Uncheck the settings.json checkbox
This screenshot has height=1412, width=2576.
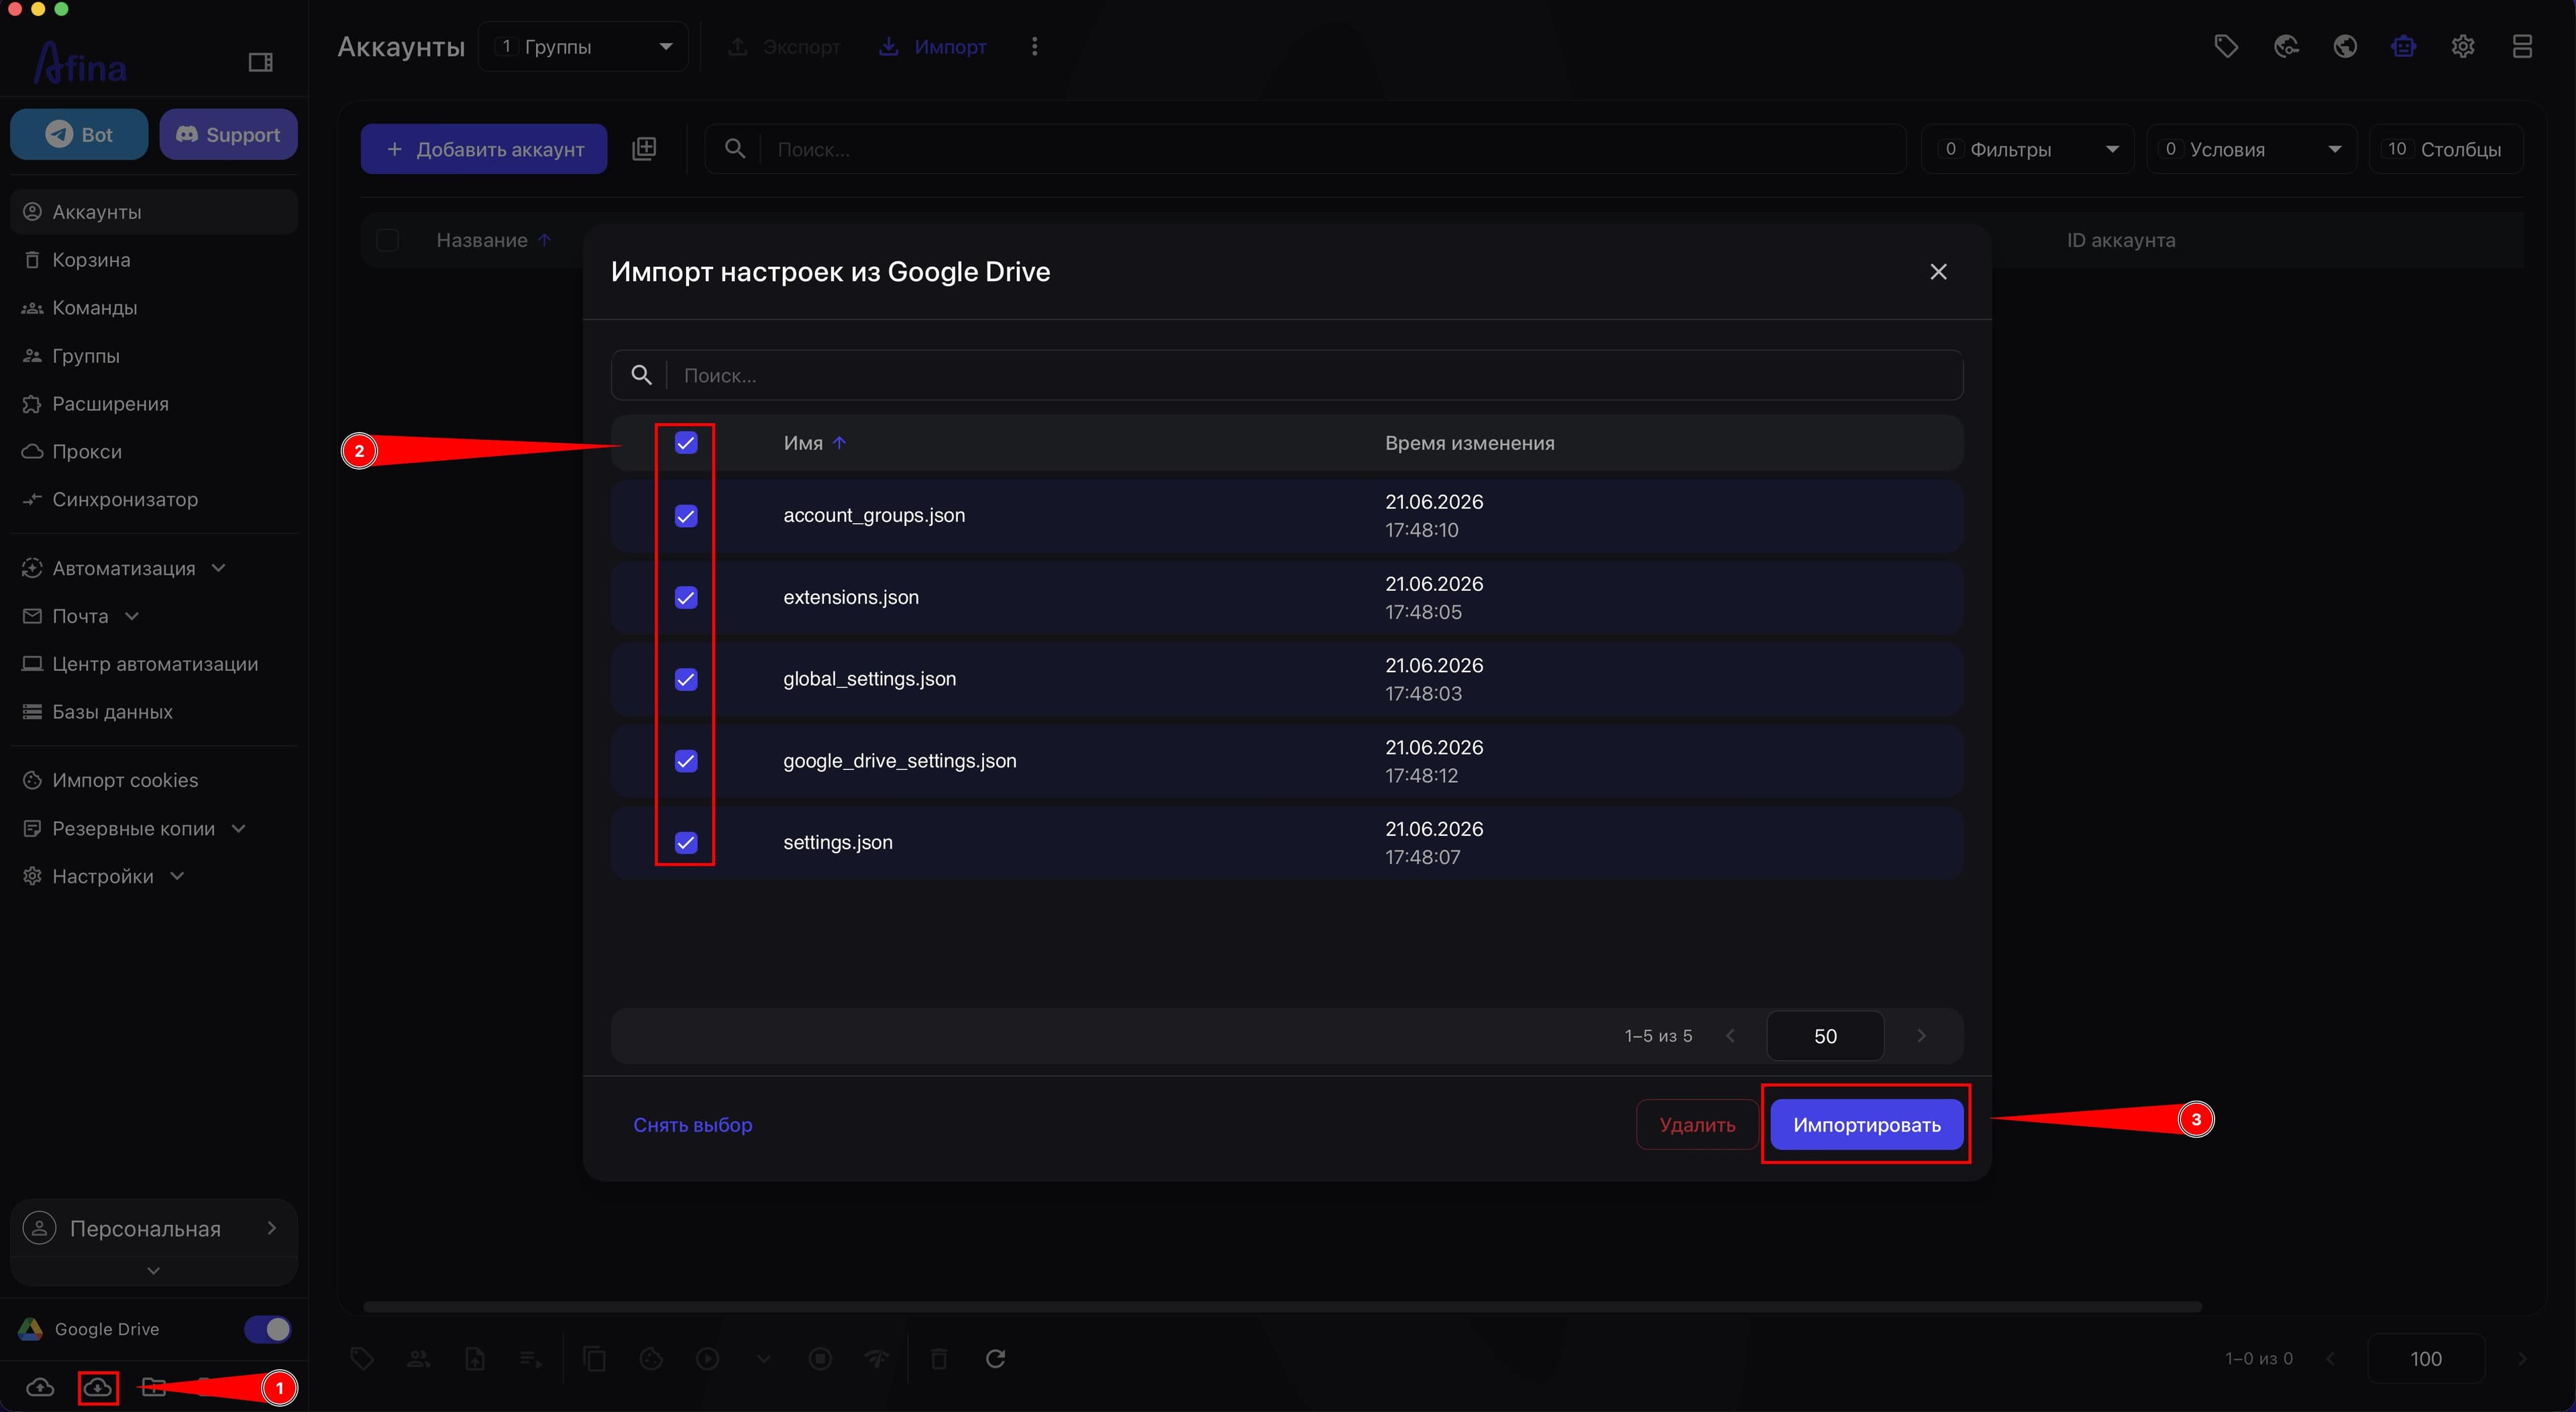coord(686,843)
